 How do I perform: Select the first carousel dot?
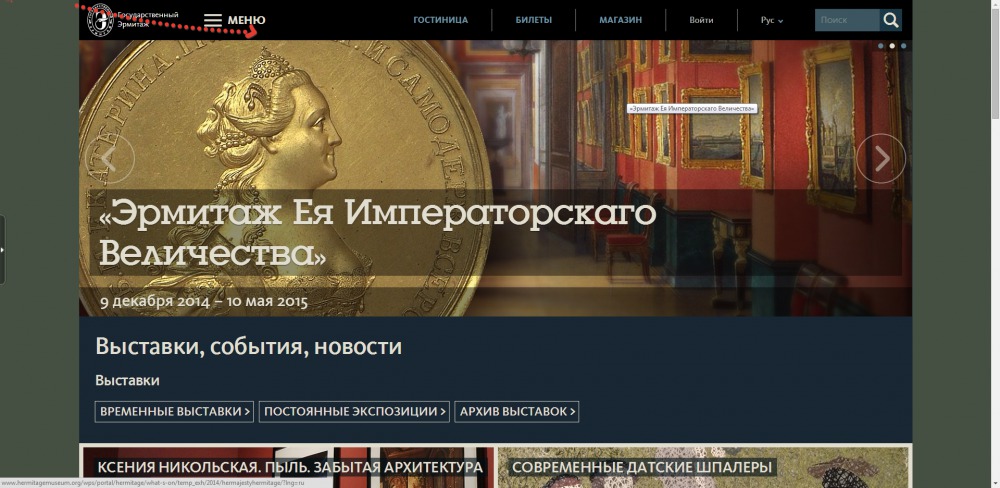tap(881, 46)
